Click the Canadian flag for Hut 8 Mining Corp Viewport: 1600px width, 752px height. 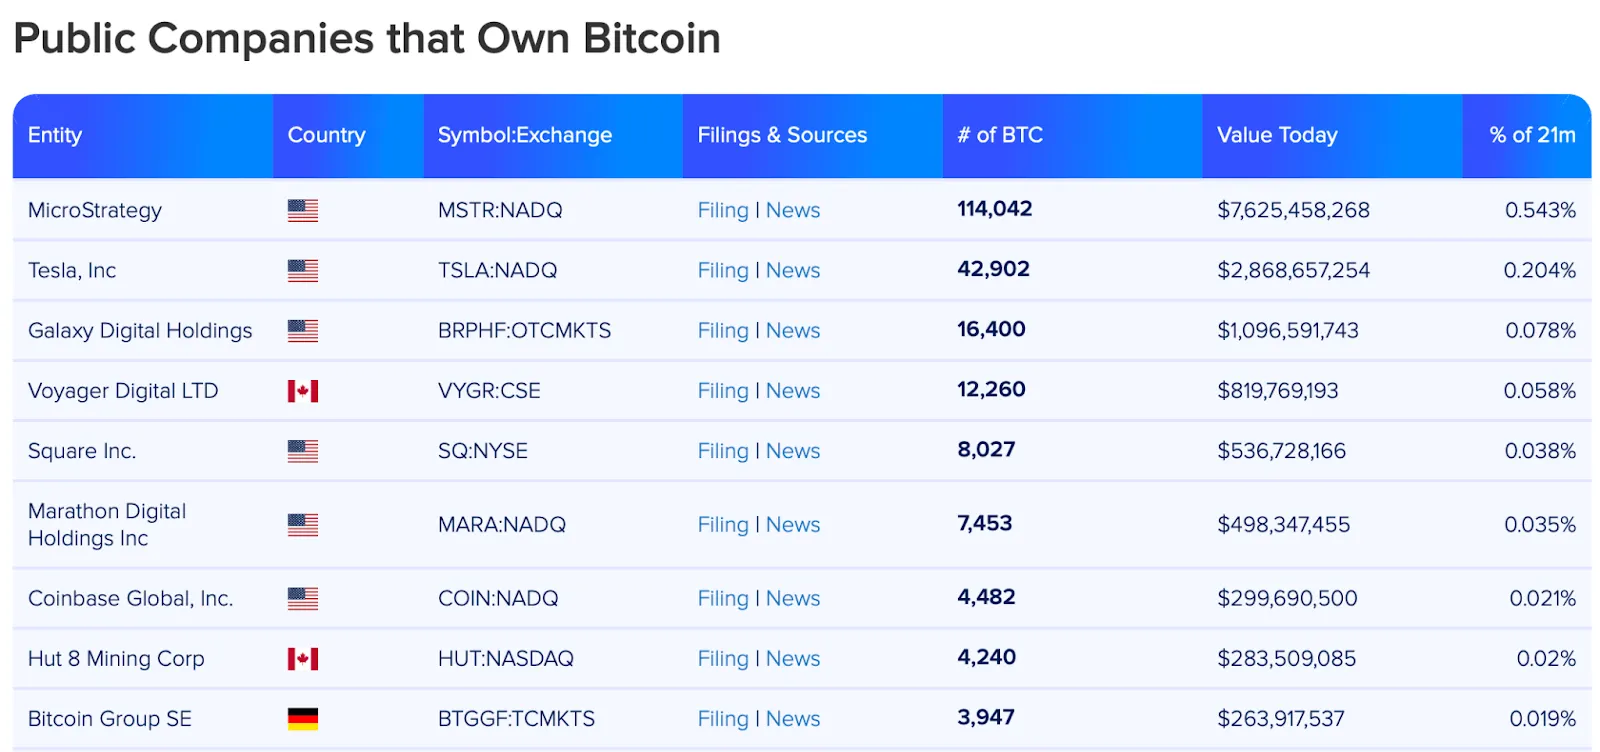(x=303, y=658)
